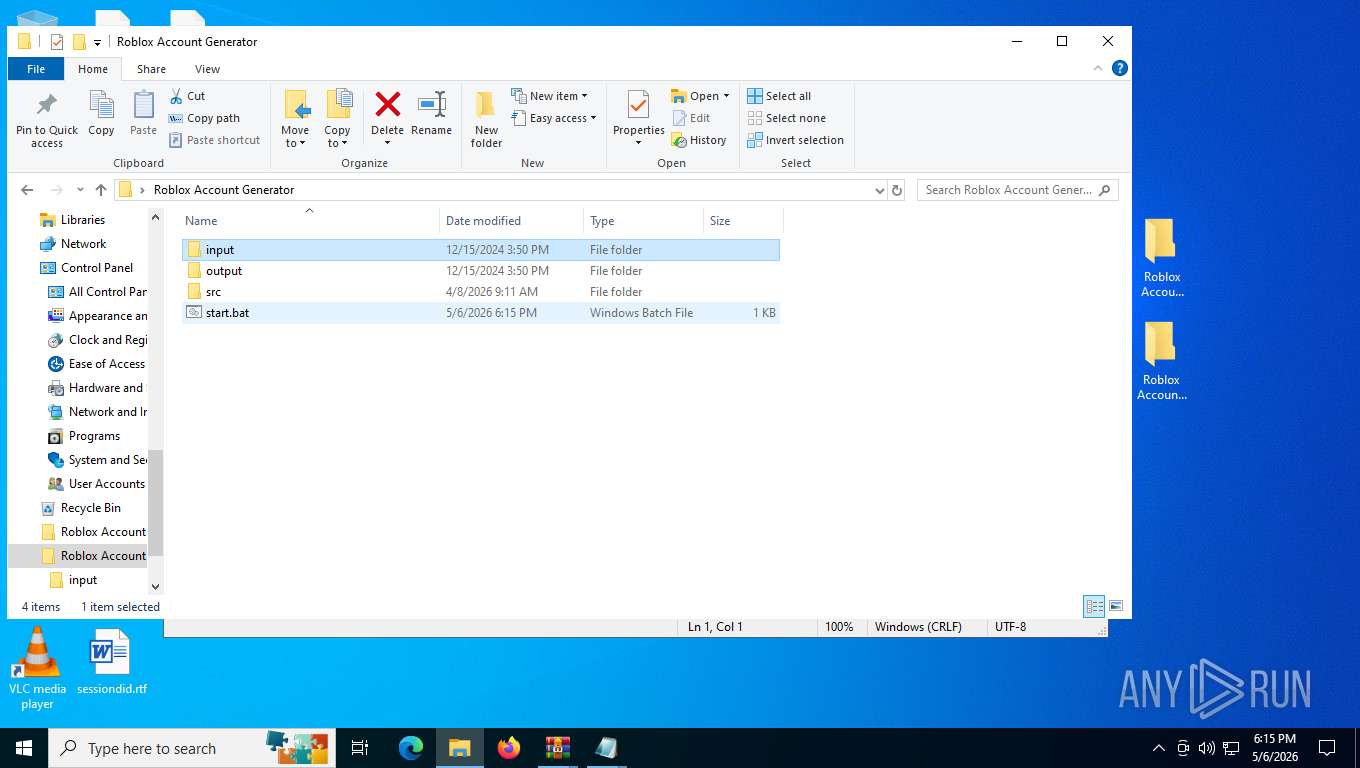This screenshot has width=1360, height=768.
Task: Select the start.bat file
Action: (481, 313)
